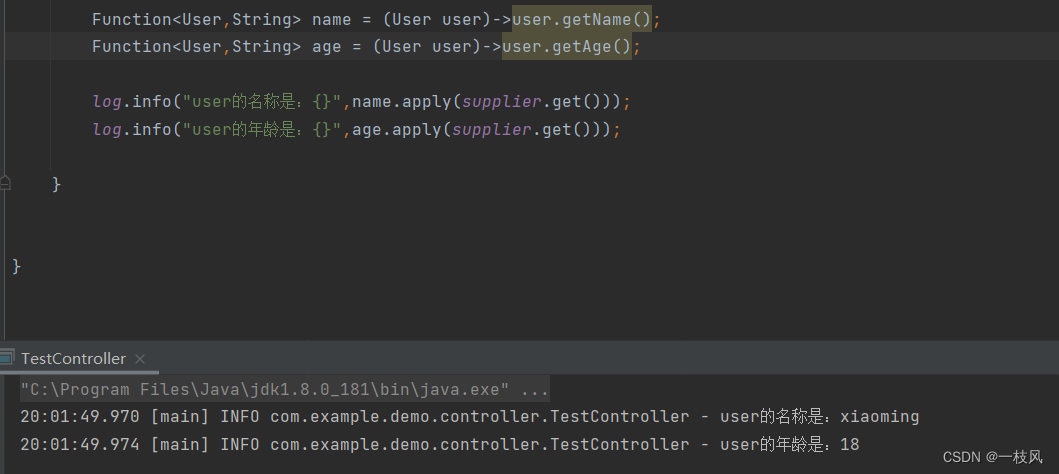1059x474 pixels.
Task: Click the variable 'name' in Function declaration
Action: pos(331,20)
